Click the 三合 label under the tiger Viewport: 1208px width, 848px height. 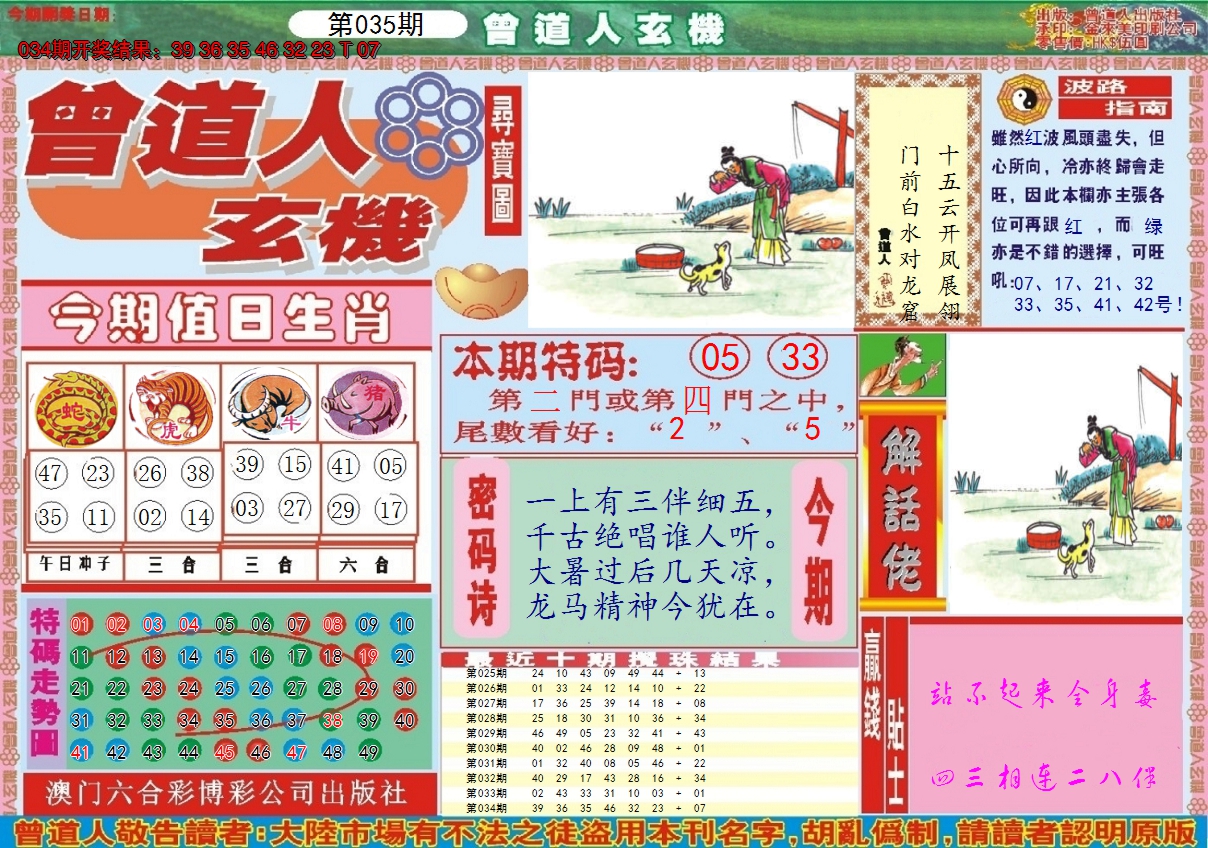[172, 564]
